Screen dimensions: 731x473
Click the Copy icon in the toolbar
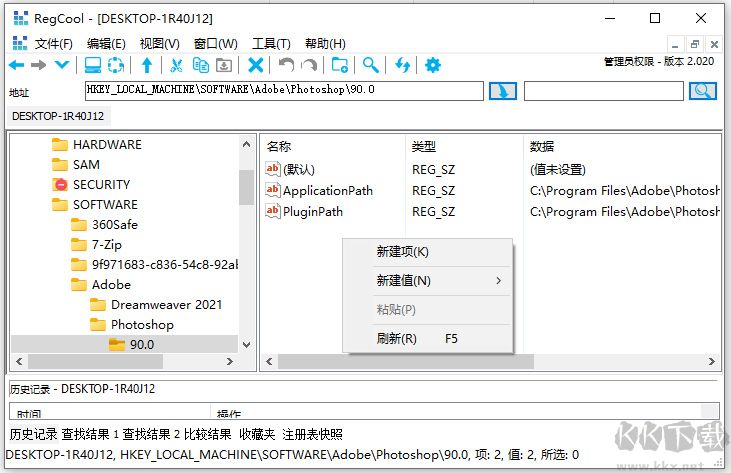tap(201, 65)
